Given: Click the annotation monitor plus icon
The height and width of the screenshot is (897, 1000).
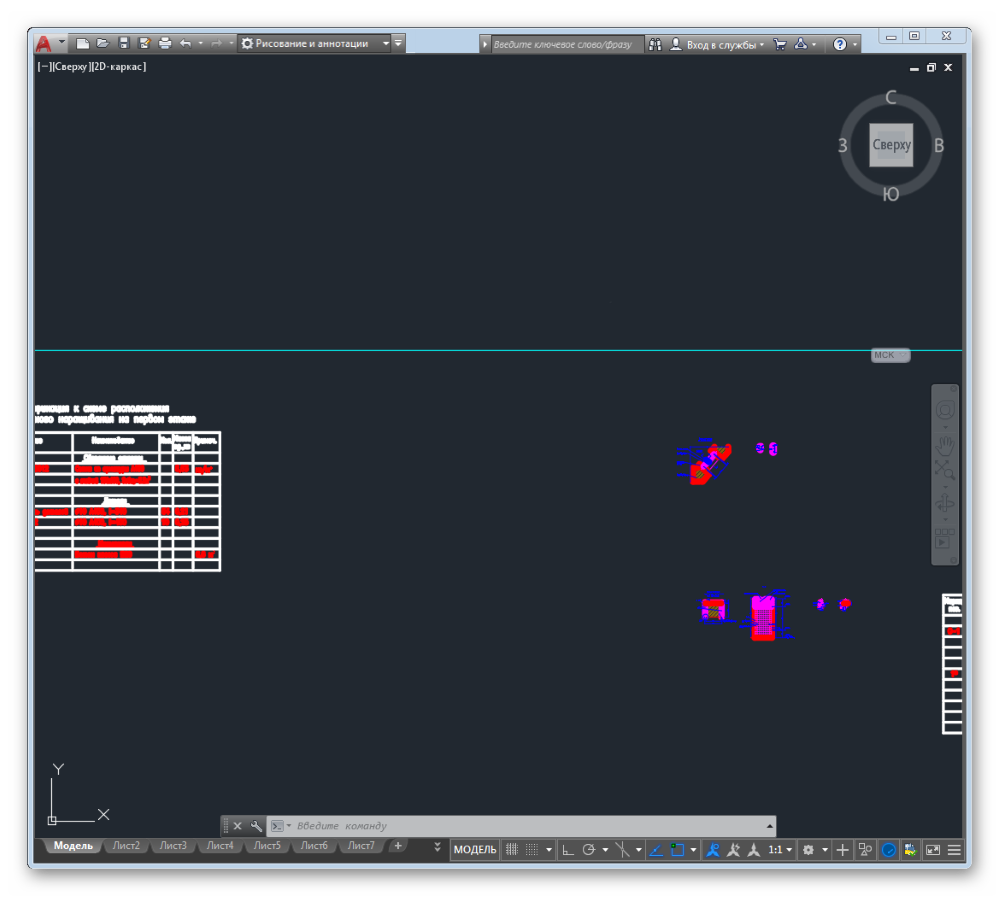Looking at the screenshot, I should click(842, 850).
